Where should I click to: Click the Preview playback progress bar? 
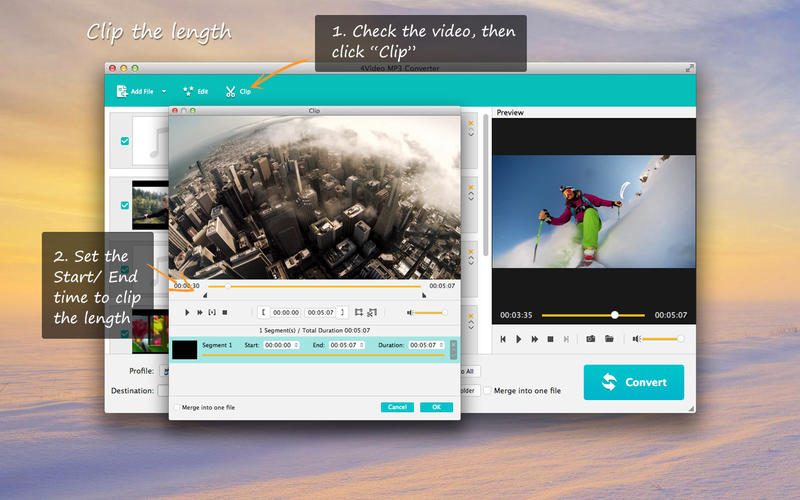593,315
